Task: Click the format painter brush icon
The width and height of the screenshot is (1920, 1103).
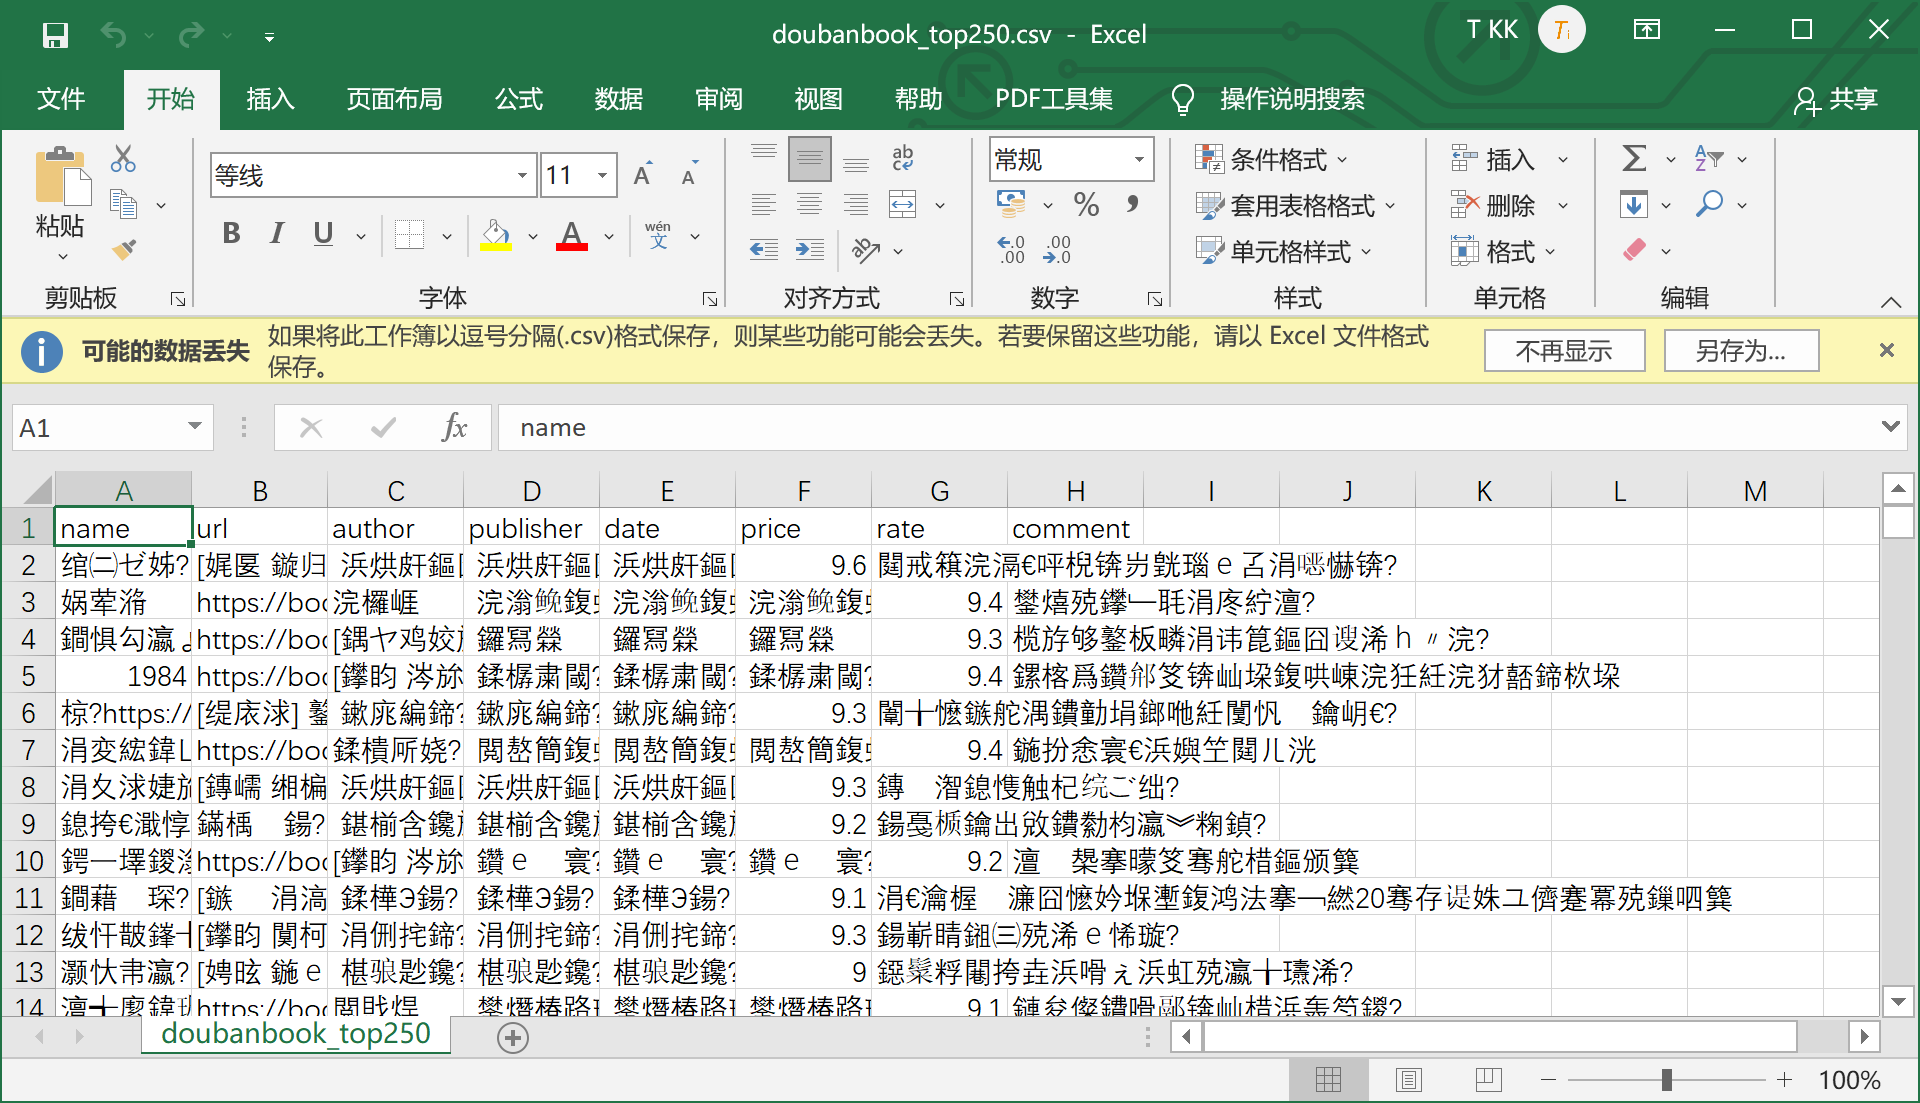Action: tap(124, 249)
